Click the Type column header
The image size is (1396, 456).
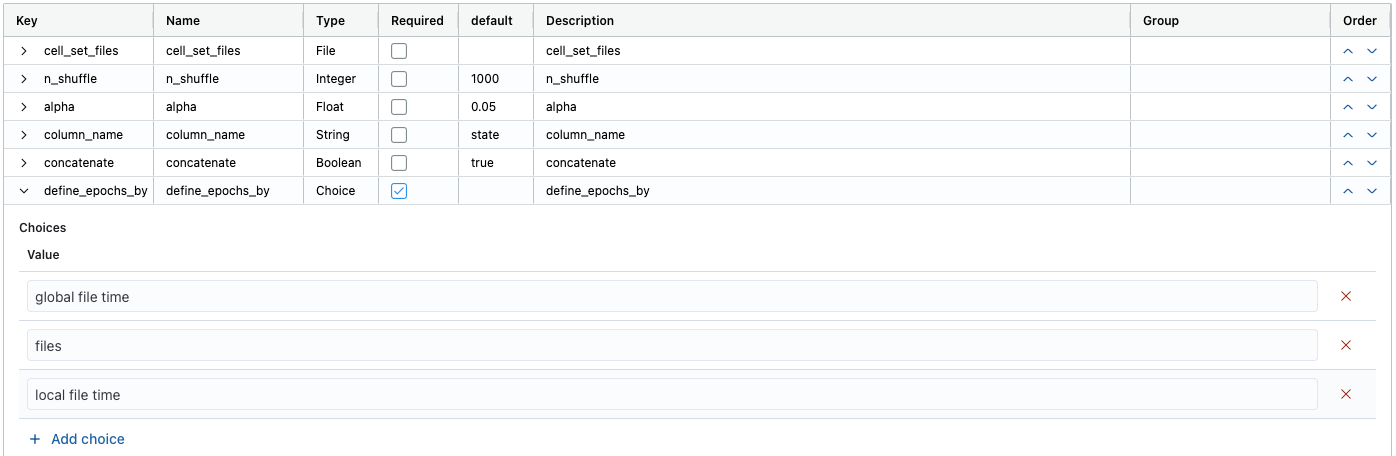pos(330,21)
